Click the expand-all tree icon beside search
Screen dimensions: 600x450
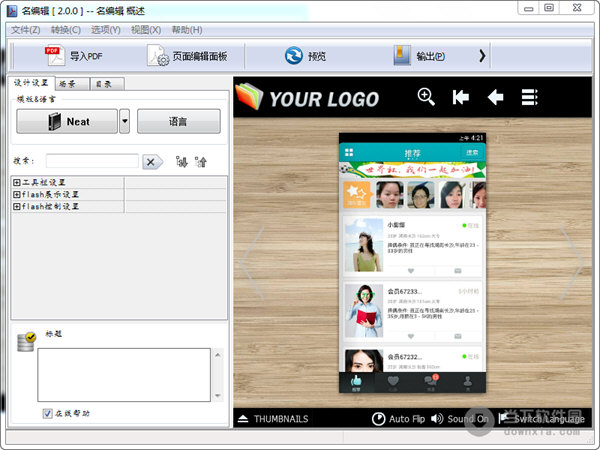pyautogui.click(x=182, y=161)
